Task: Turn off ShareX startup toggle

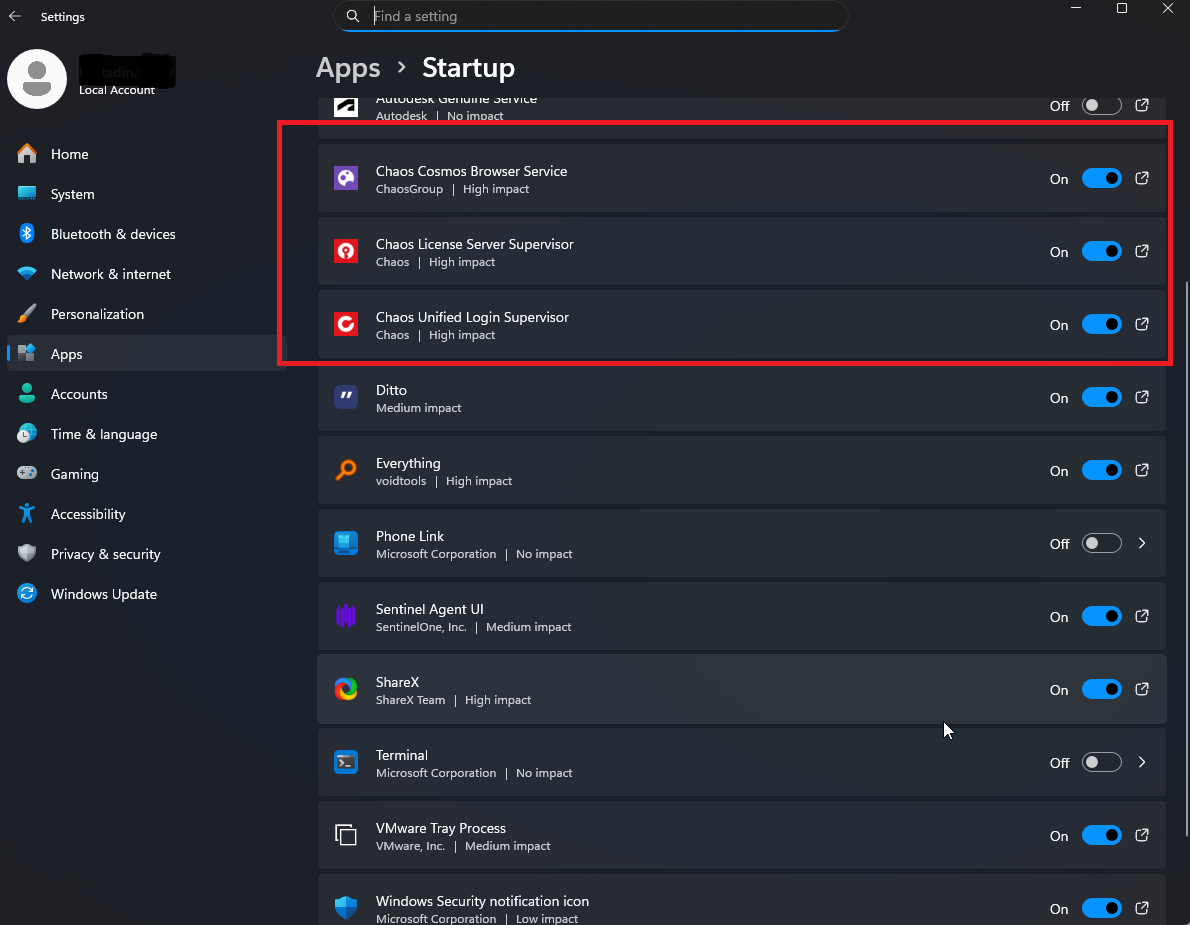Action: coord(1101,690)
